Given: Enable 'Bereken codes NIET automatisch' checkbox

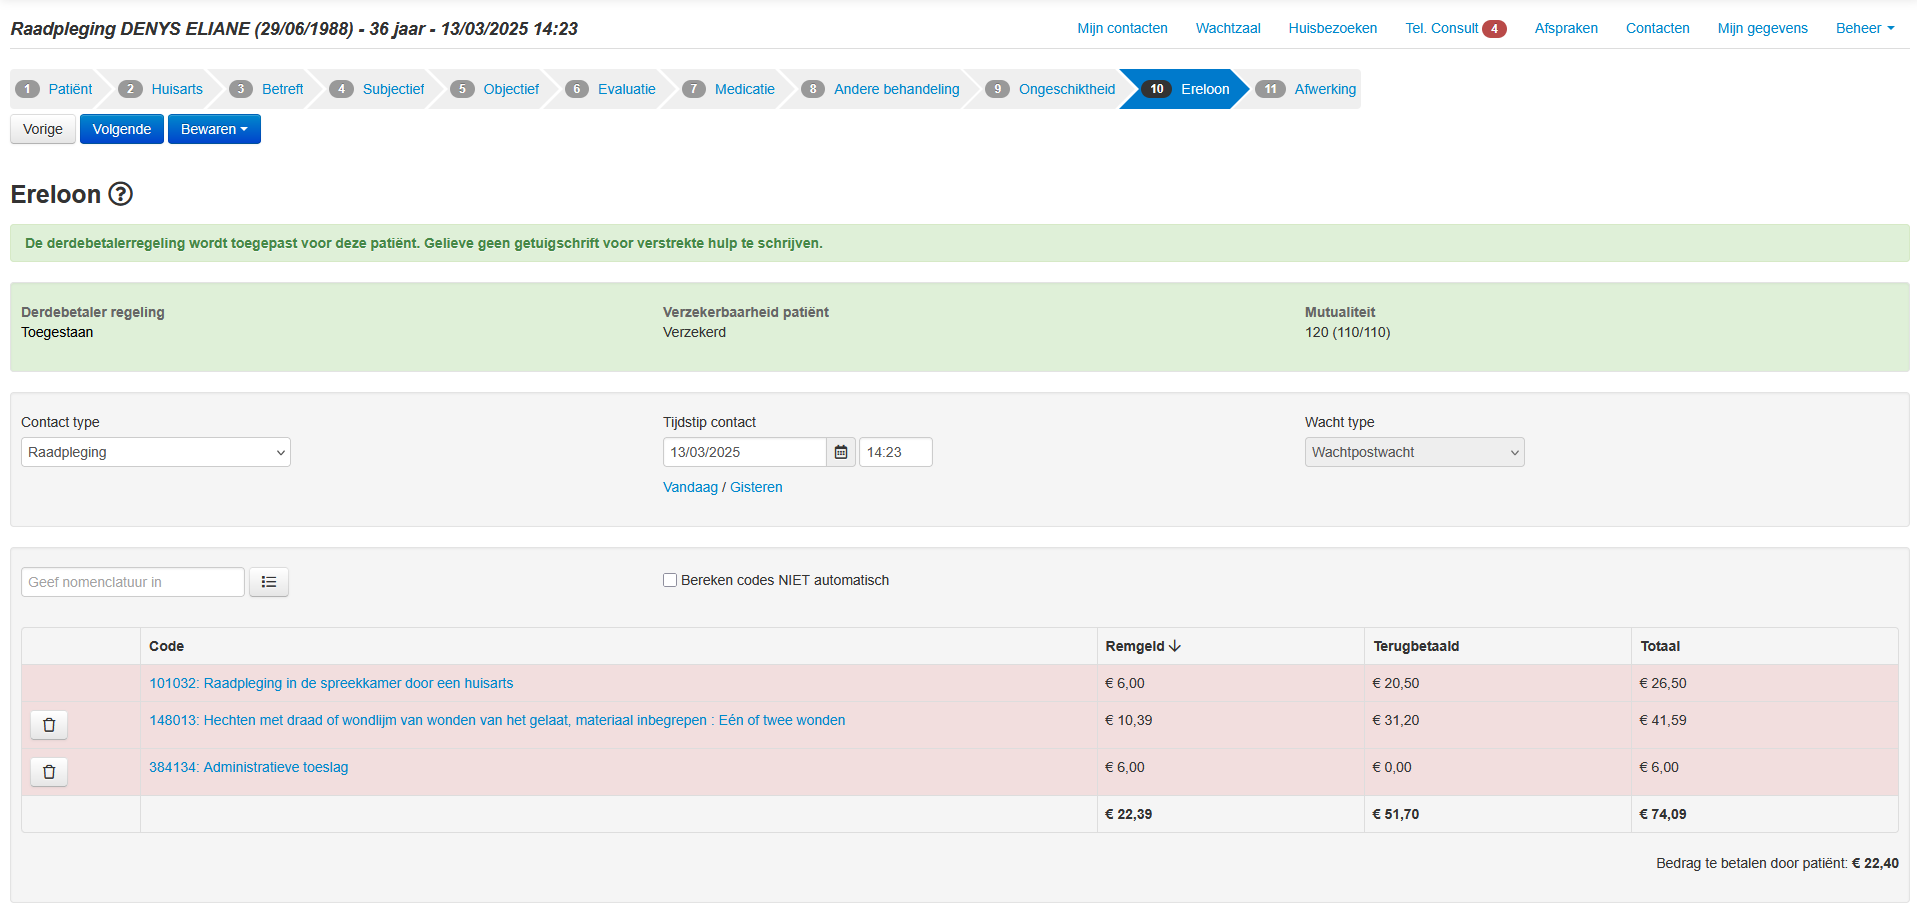Looking at the screenshot, I should coord(670,580).
